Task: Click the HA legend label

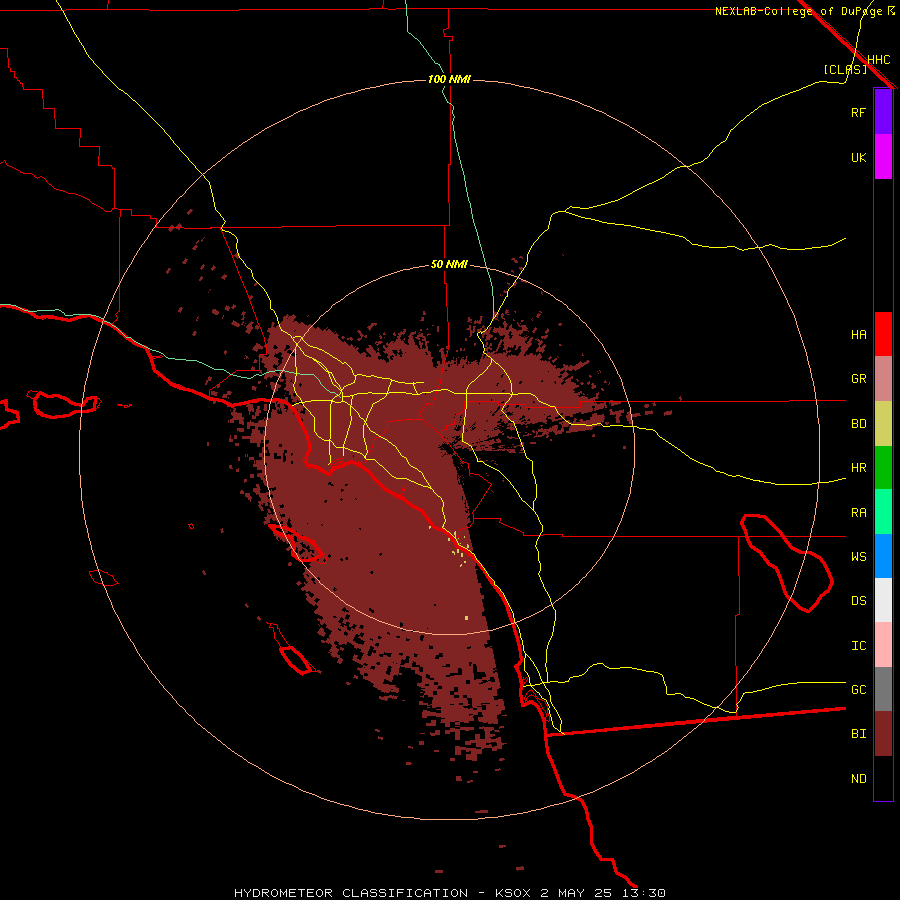Action: click(858, 334)
